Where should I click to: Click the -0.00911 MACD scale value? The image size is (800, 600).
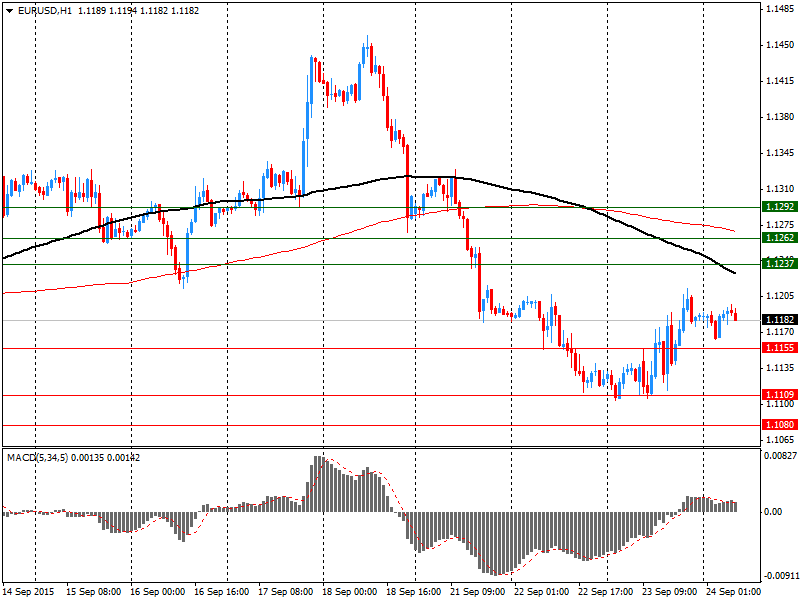780,577
